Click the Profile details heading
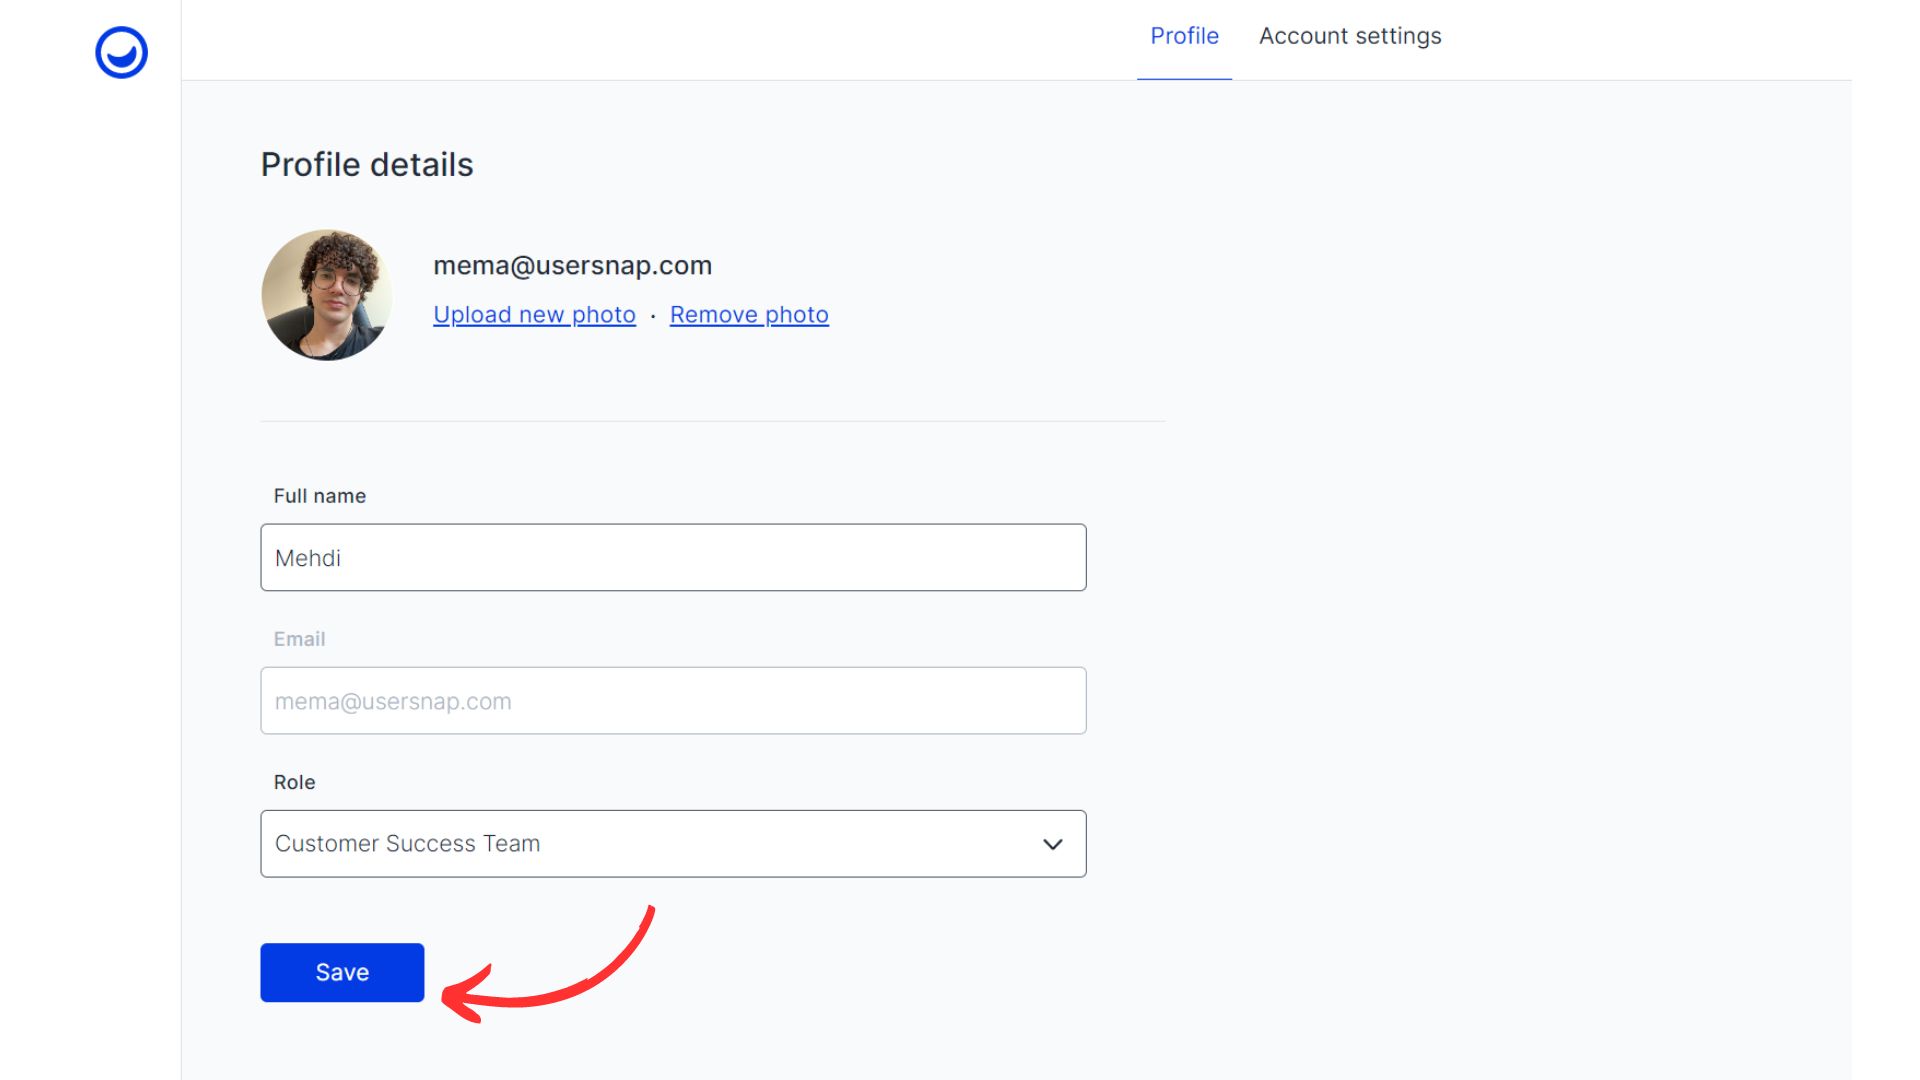The width and height of the screenshot is (1920, 1080). [x=367, y=165]
